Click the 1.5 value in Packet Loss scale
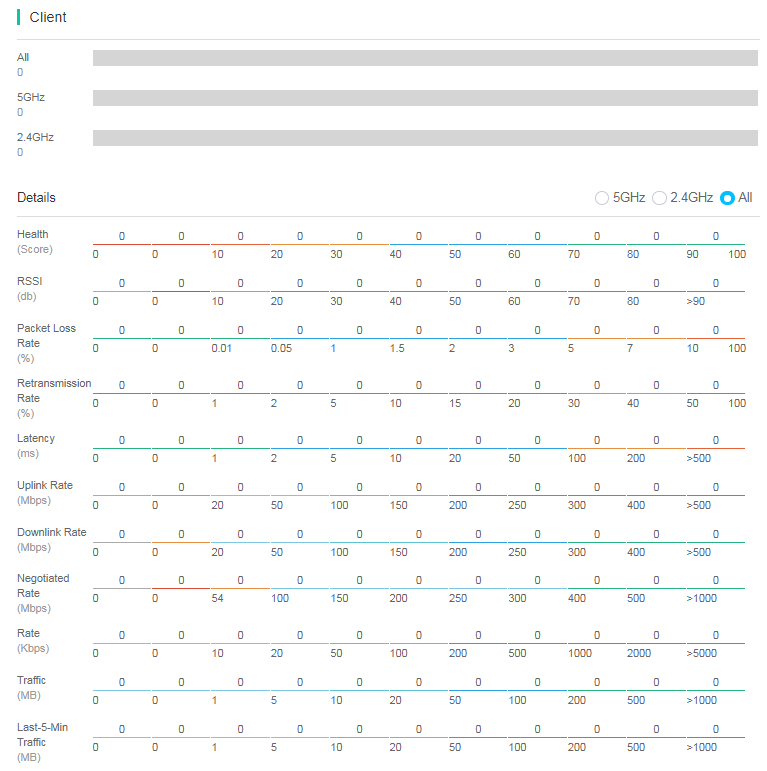The image size is (767, 771). point(397,349)
